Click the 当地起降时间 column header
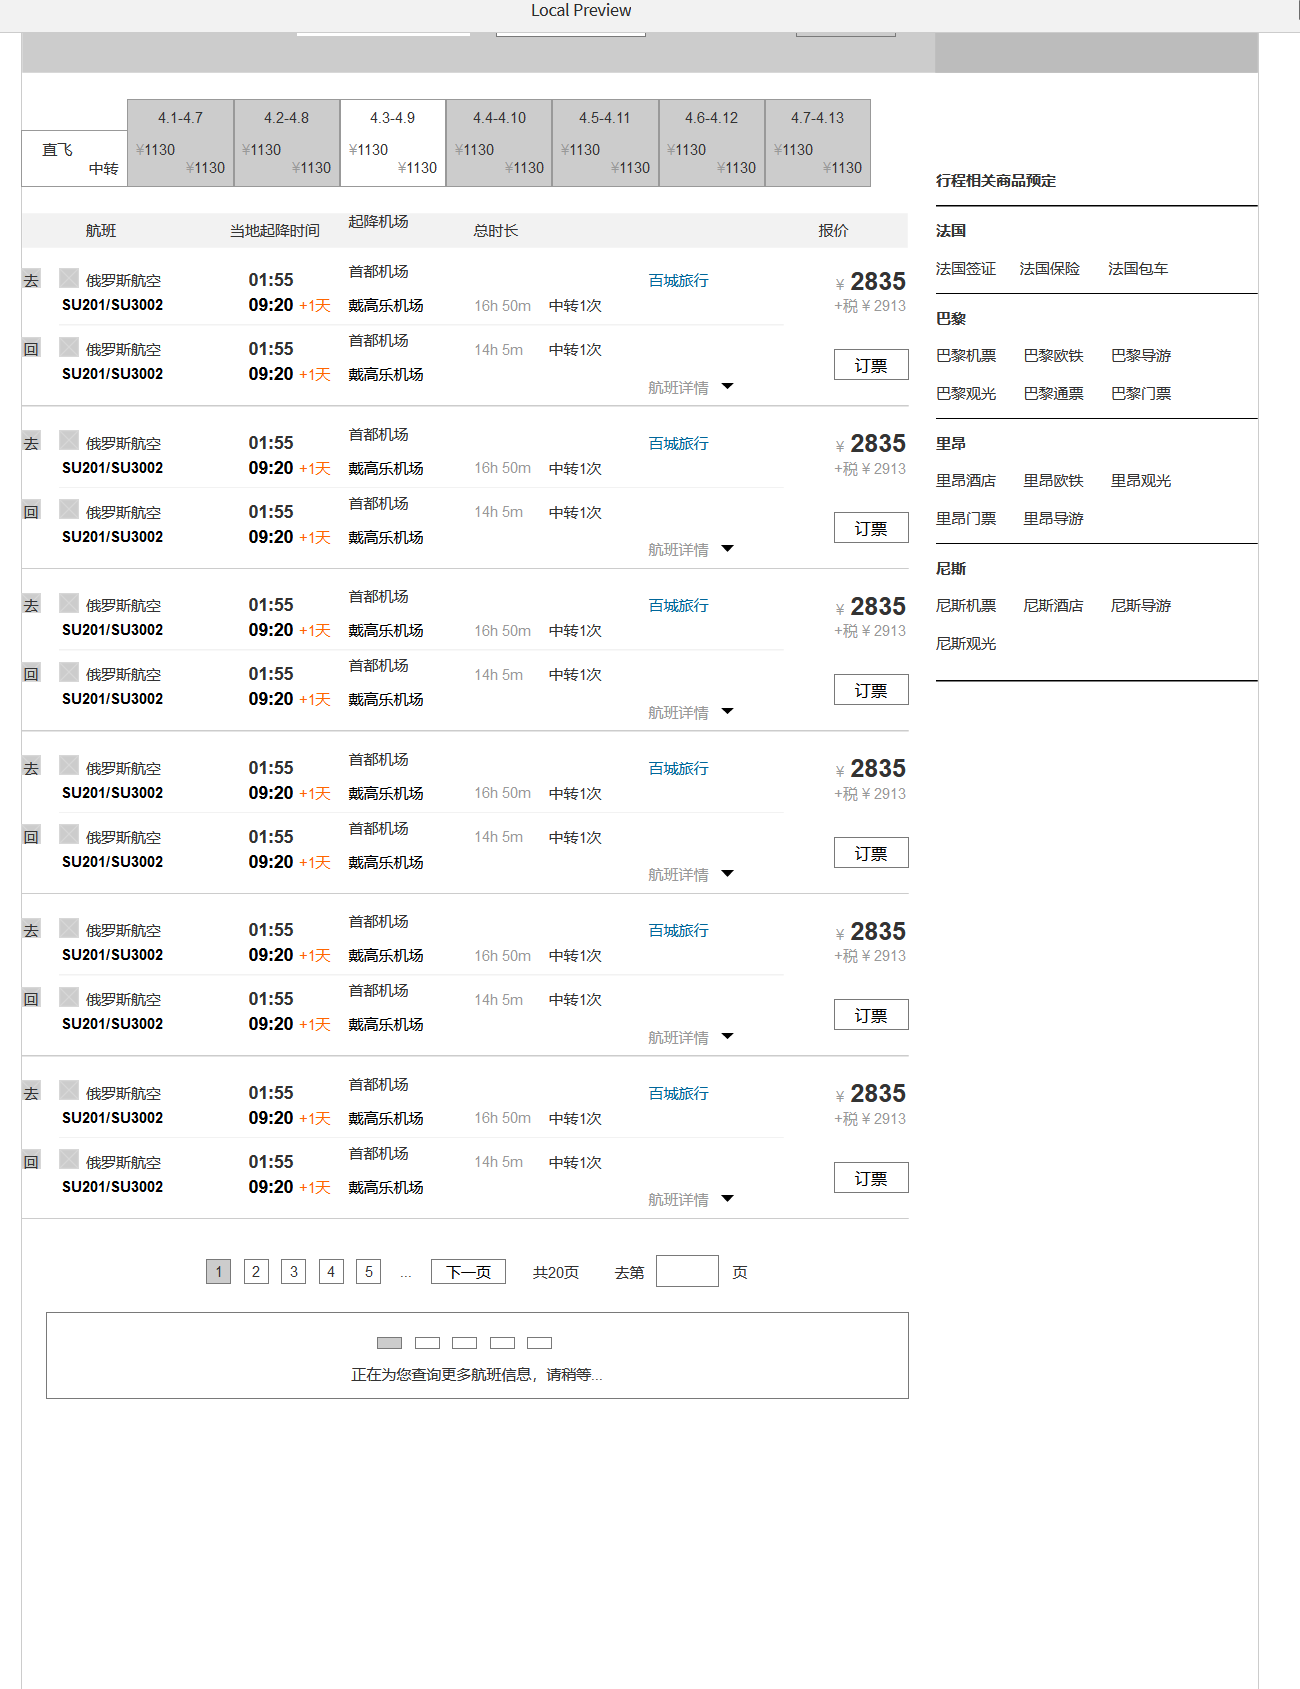This screenshot has width=1300, height=1689. [x=275, y=231]
